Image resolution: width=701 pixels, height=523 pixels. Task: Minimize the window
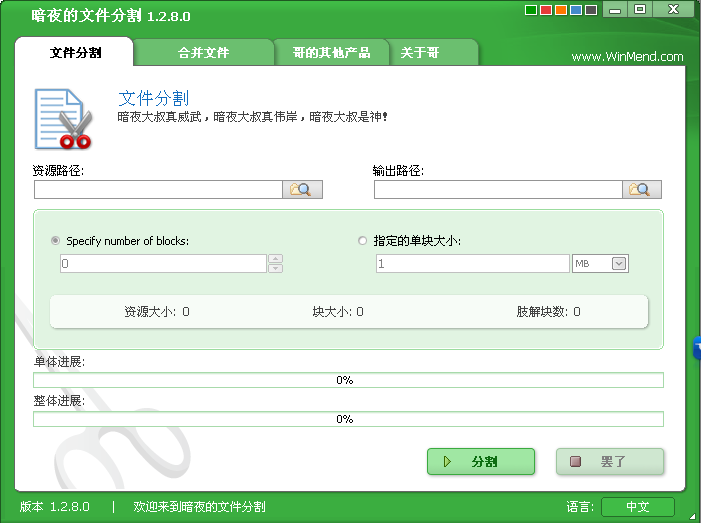[x=615, y=9]
